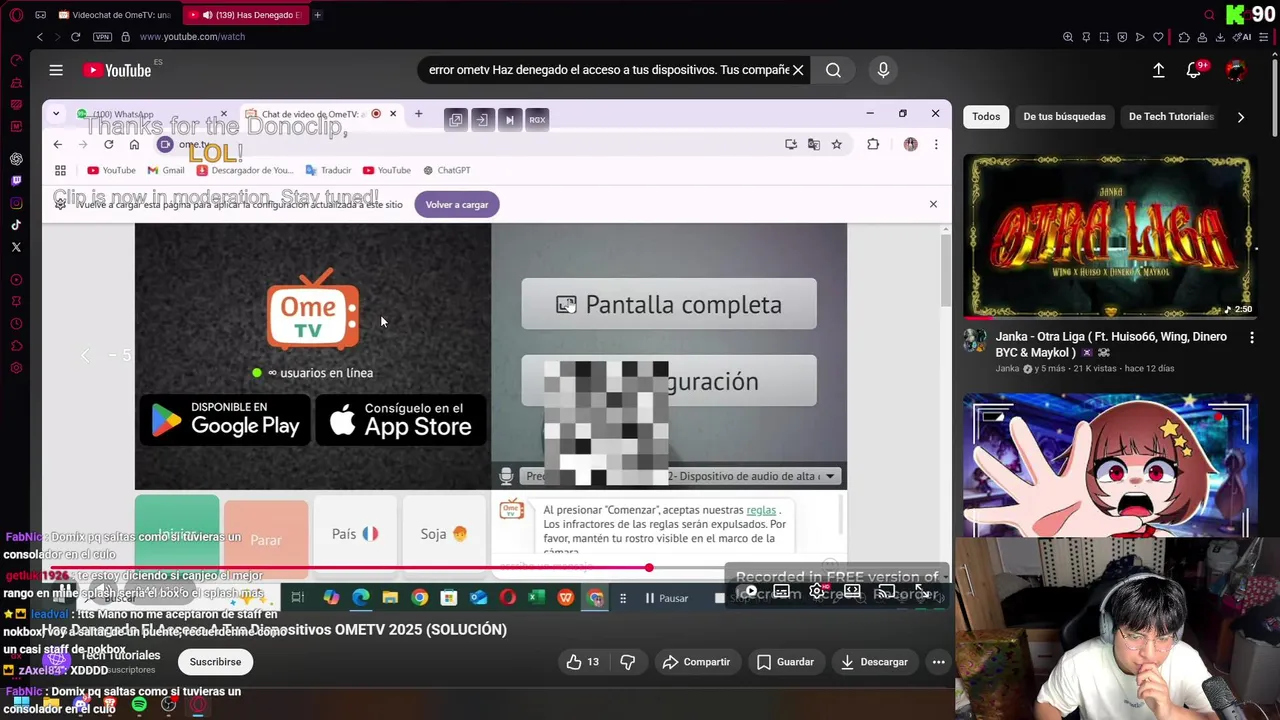Select the 'De Tech Tutoriales' chip
This screenshot has width=1280, height=720.
point(1170,116)
